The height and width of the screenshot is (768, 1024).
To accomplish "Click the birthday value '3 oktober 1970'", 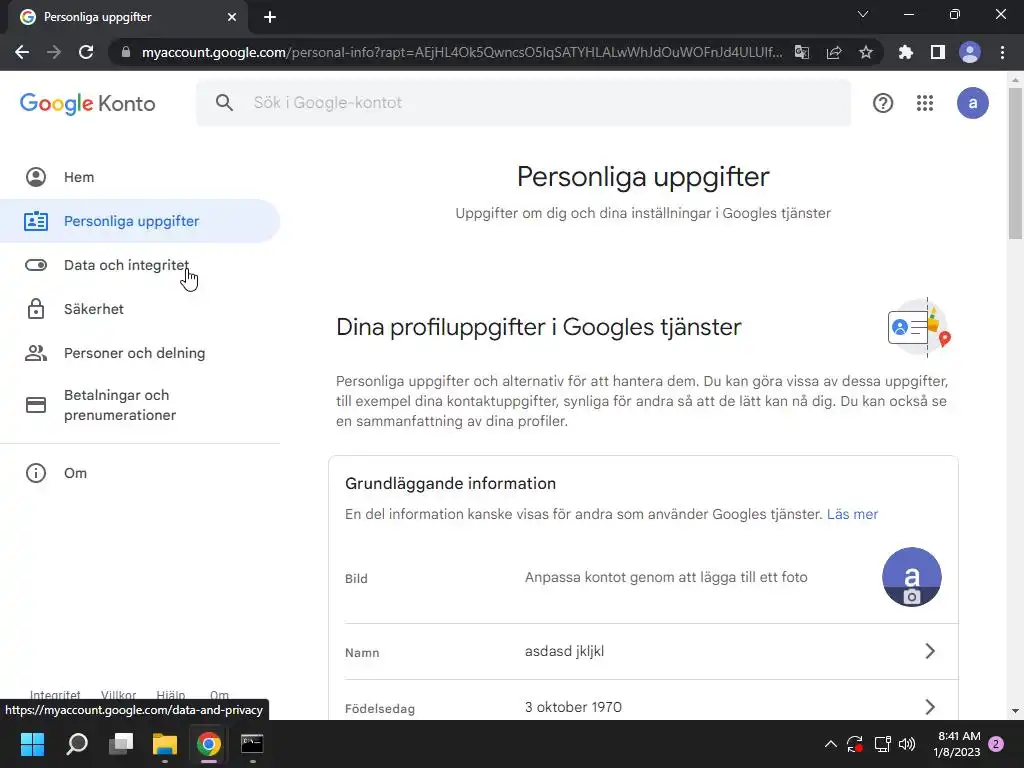I will (x=573, y=707).
